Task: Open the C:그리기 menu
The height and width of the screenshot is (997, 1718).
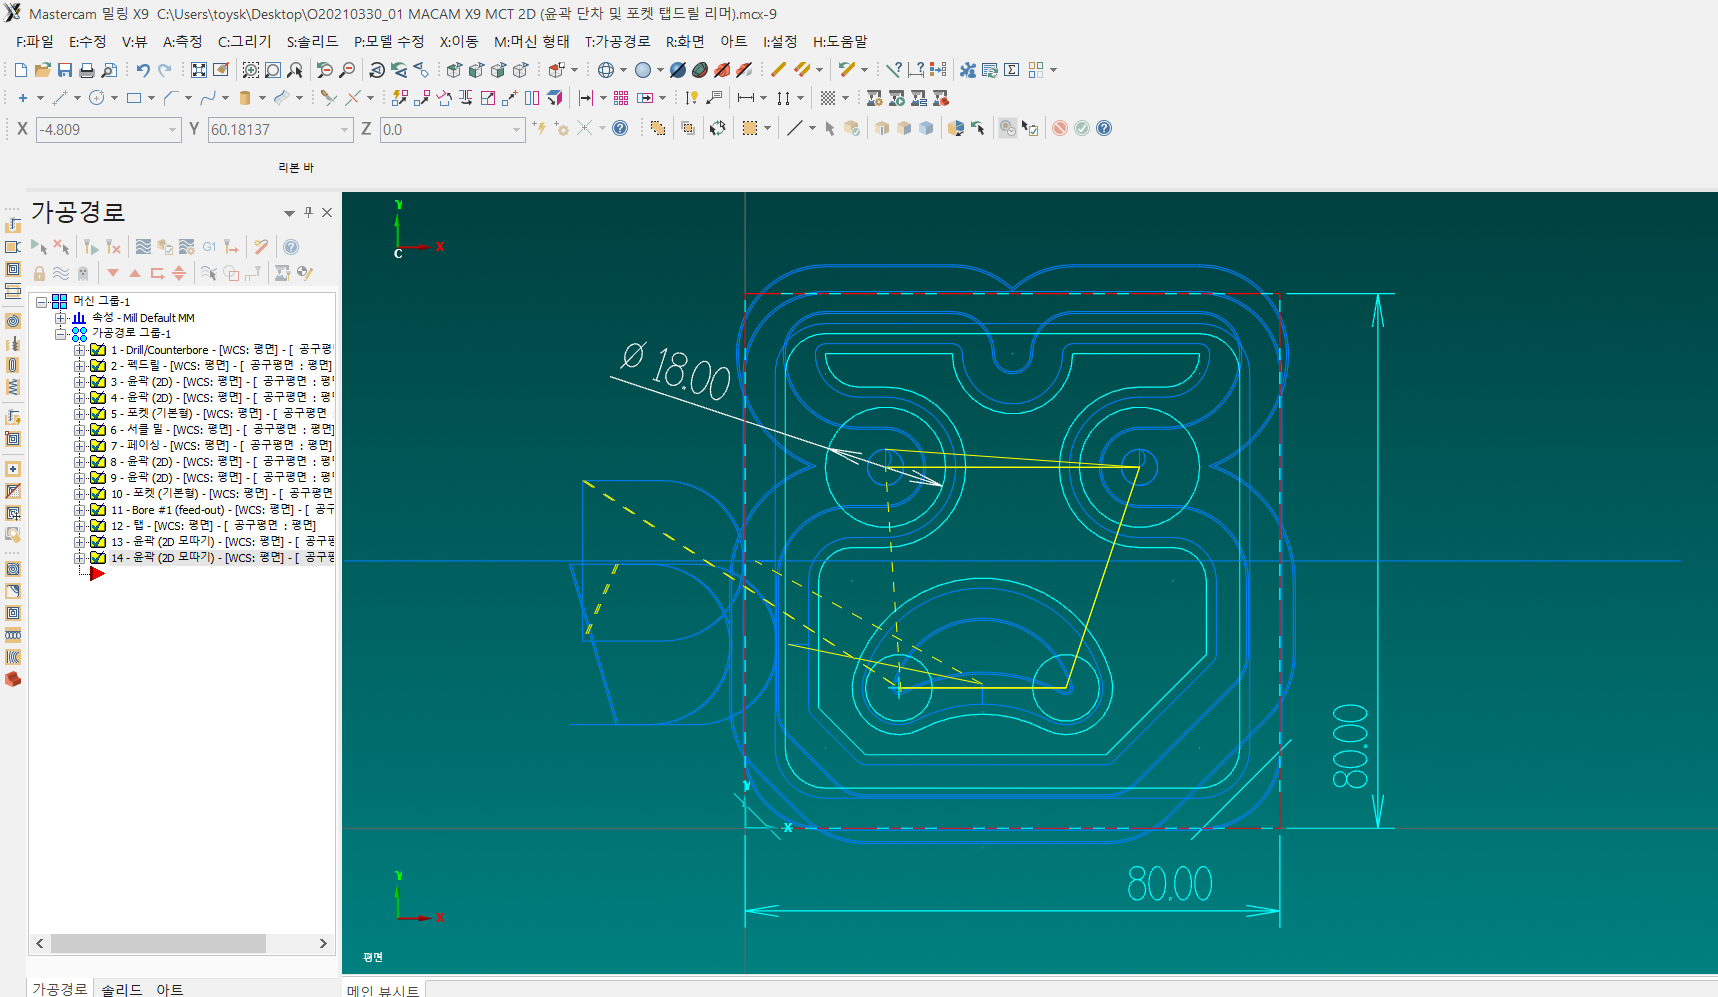Action: 245,41
